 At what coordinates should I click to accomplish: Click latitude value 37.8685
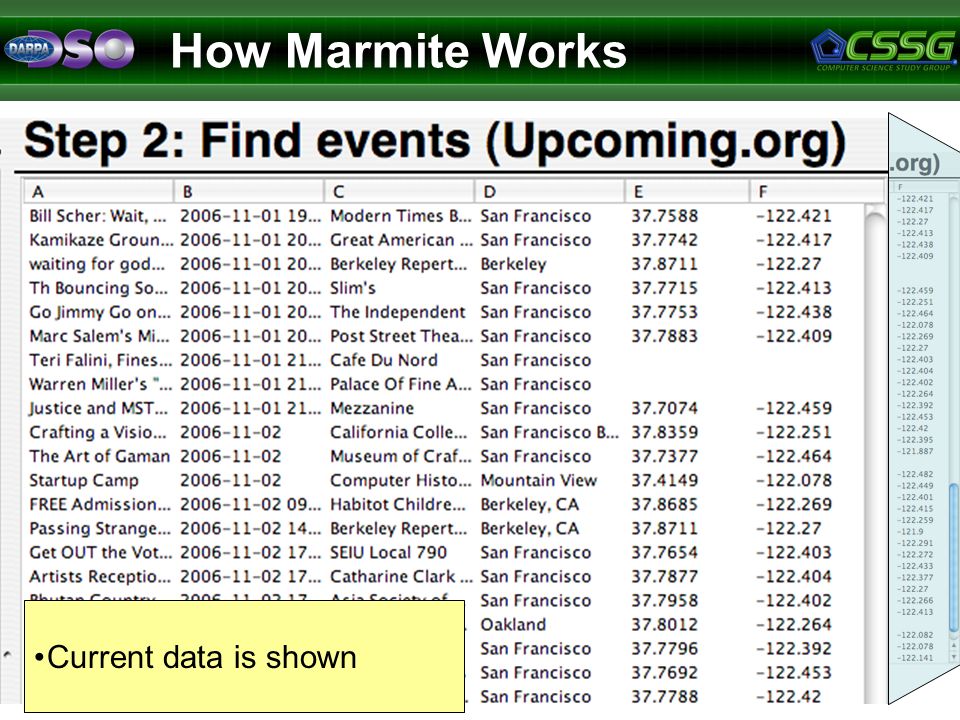pyautogui.click(x=664, y=504)
